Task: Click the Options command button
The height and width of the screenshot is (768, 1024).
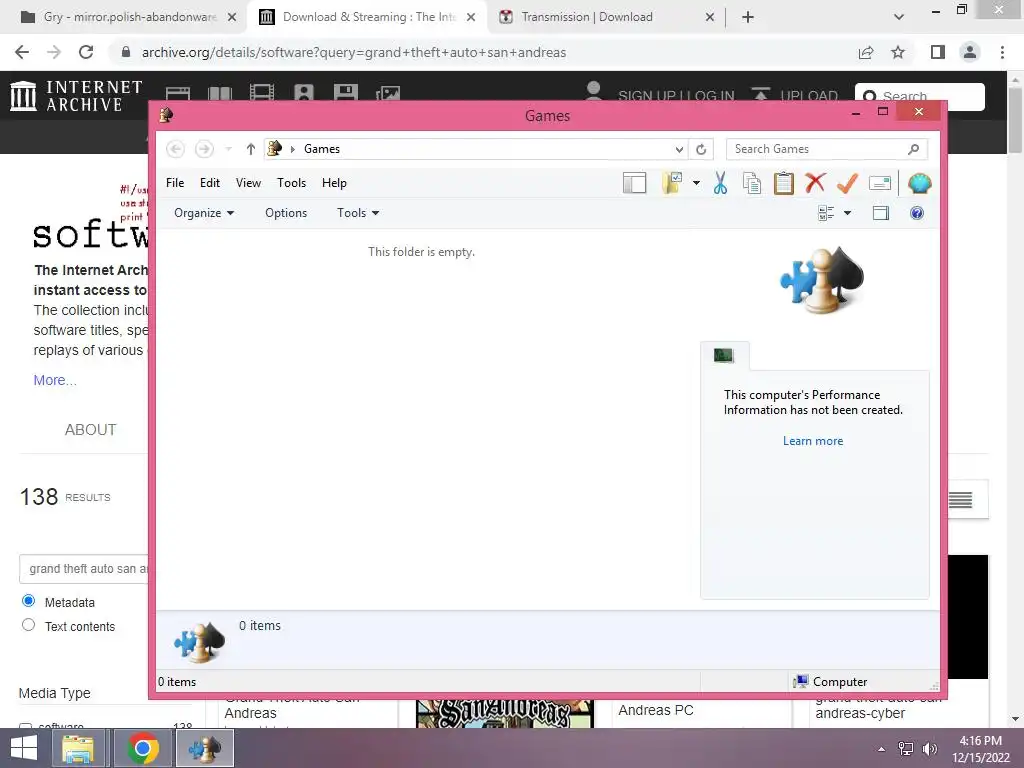Action: [286, 213]
